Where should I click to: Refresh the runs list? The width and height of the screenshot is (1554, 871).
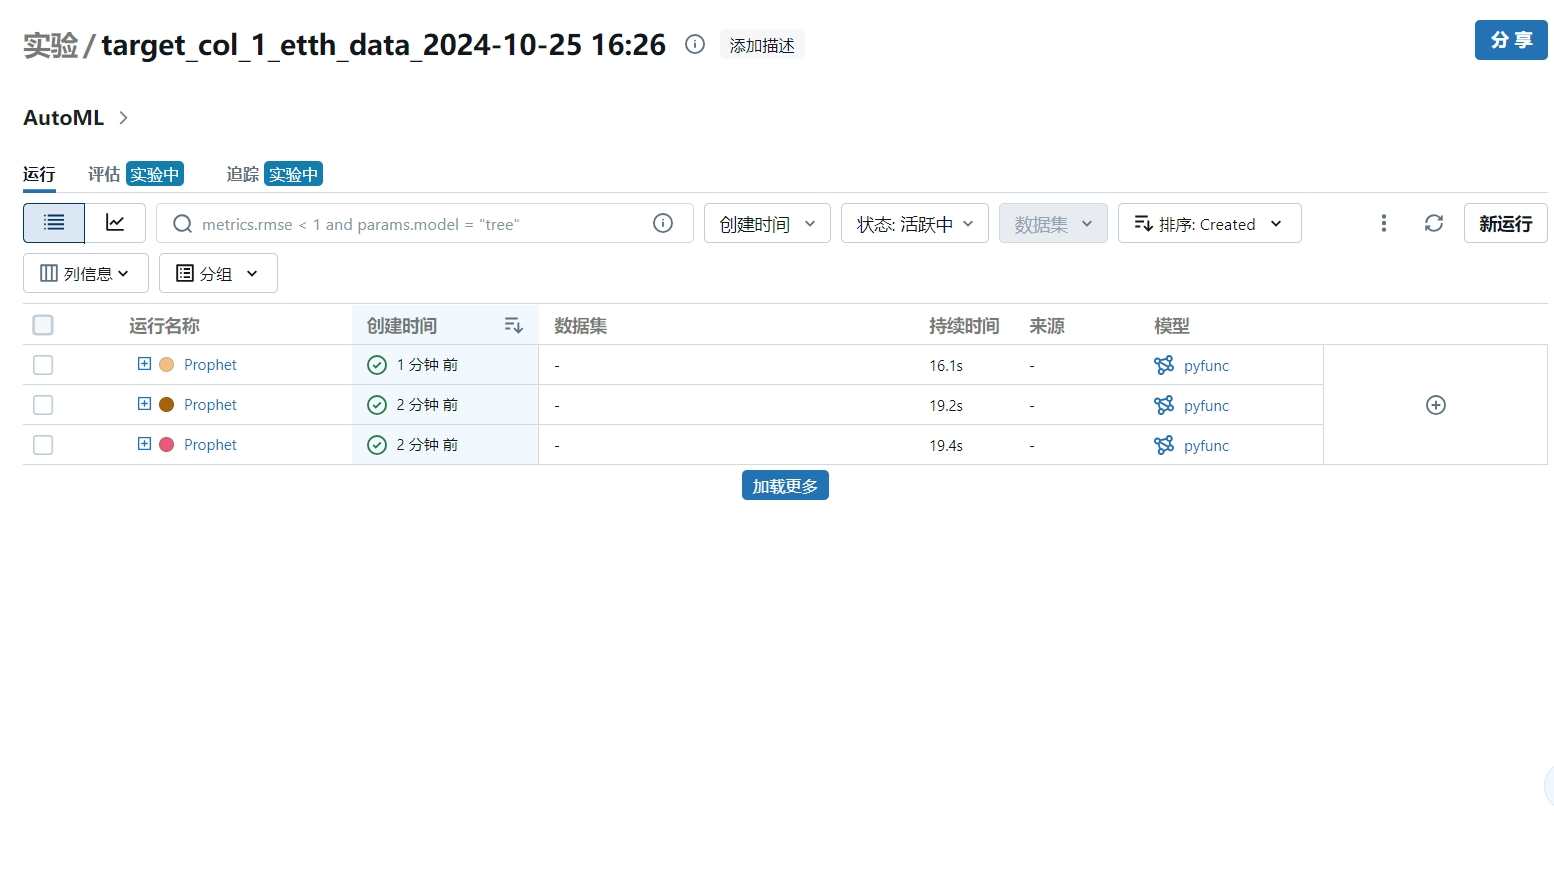[1434, 223]
